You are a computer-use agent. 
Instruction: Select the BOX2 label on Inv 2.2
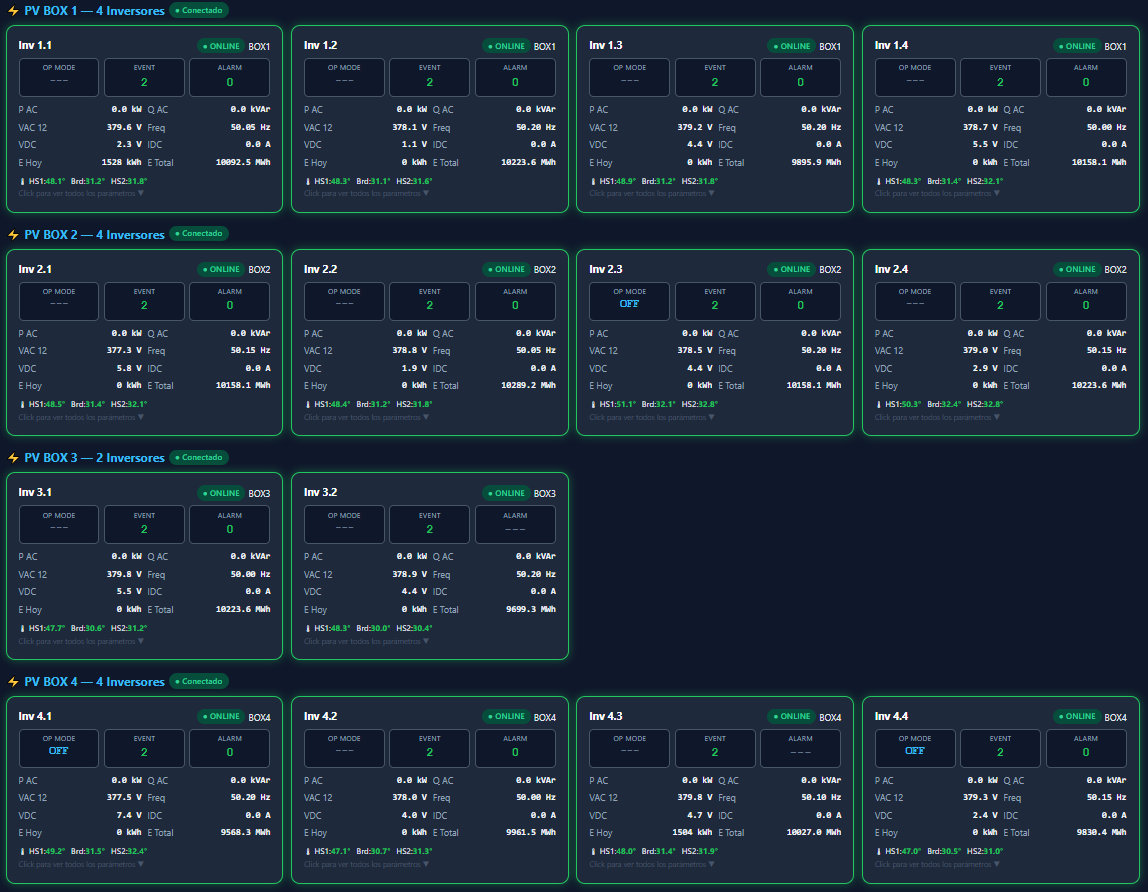click(543, 269)
